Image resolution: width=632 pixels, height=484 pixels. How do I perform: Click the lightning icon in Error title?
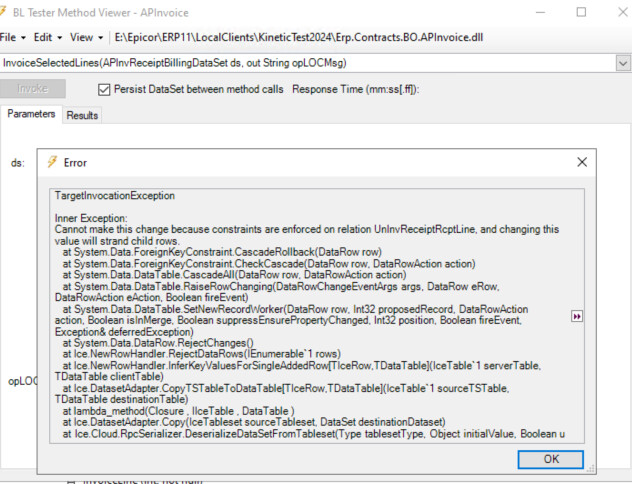(x=52, y=162)
